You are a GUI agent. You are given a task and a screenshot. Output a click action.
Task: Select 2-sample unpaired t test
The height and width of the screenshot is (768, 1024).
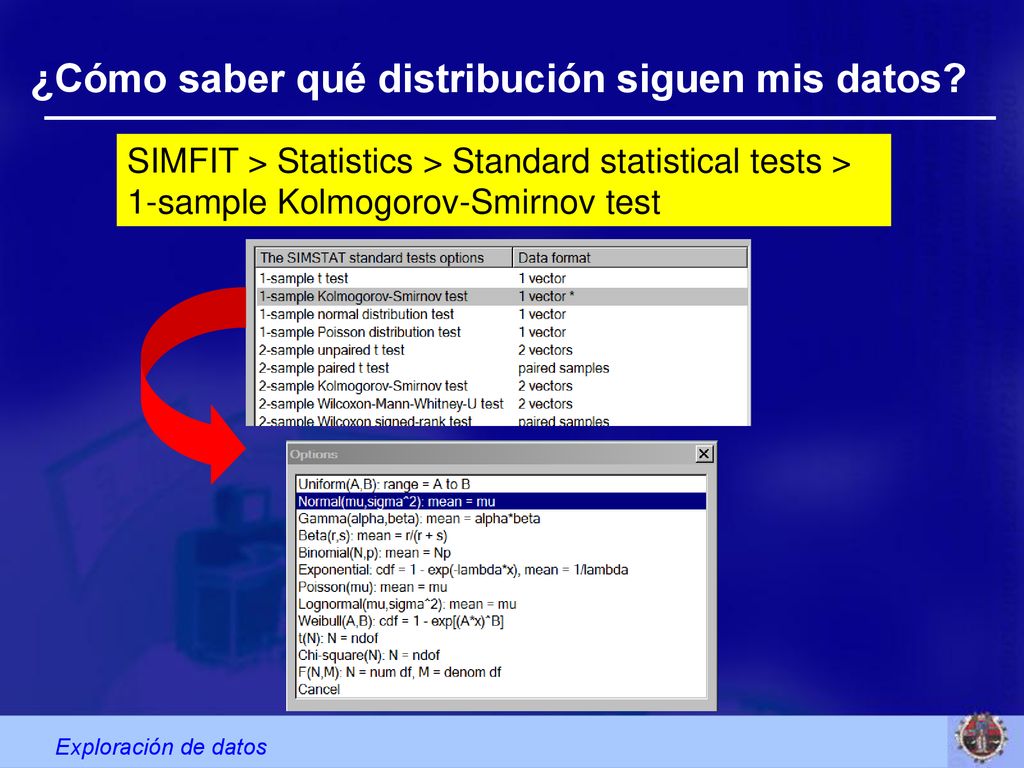501,350
